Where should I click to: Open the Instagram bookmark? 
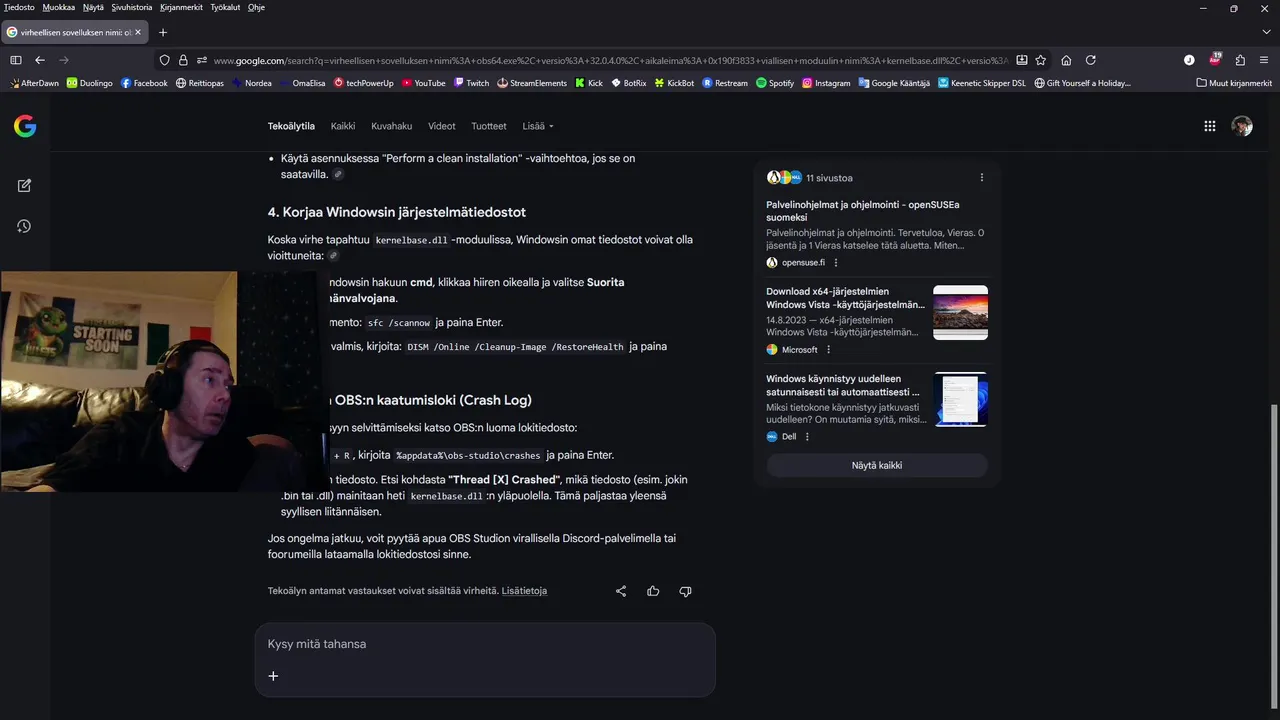point(826,83)
